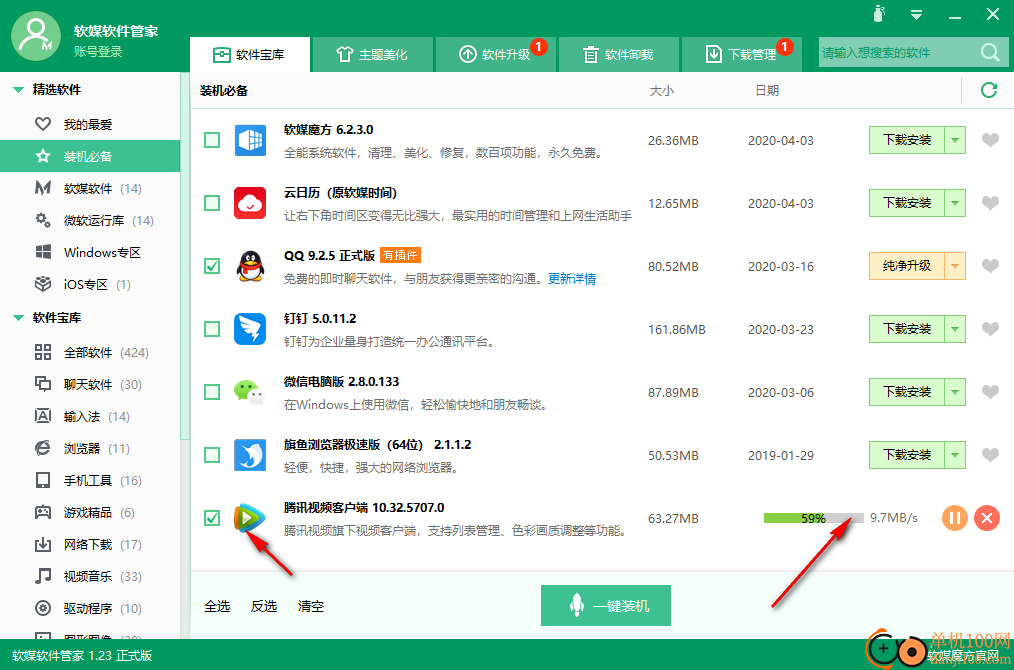Image resolution: width=1014 pixels, height=670 pixels.
Task: Switch to 主题美化 tab
Action: (x=372, y=54)
